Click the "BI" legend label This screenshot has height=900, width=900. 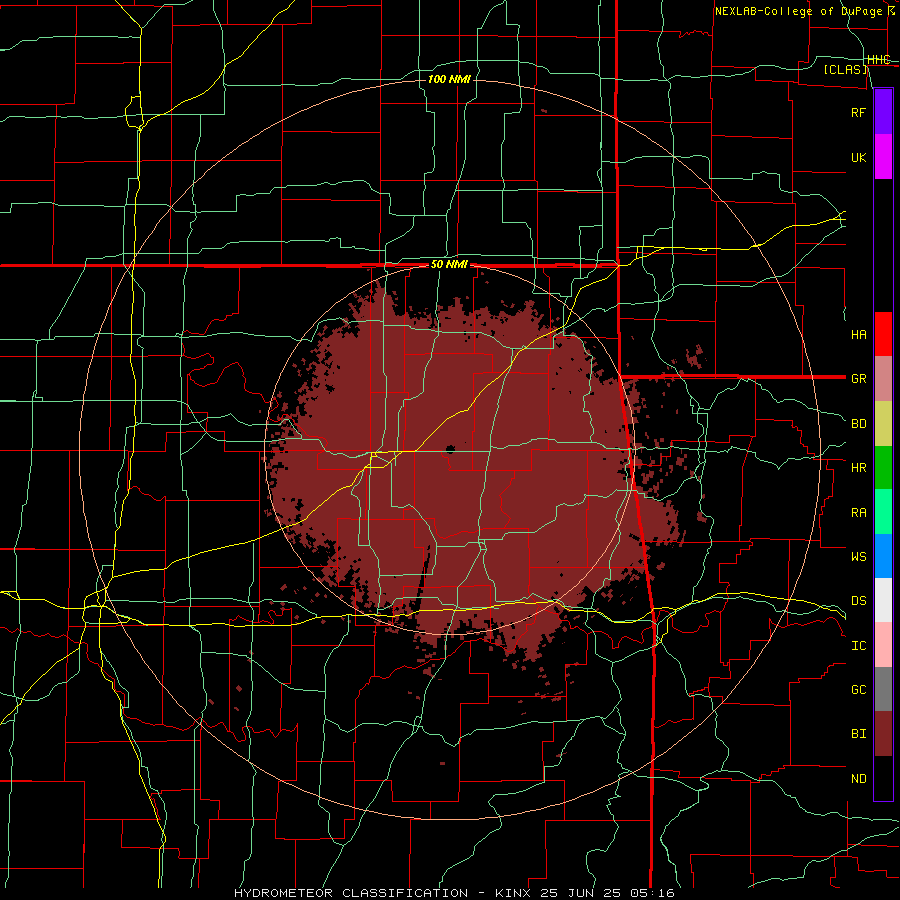(859, 734)
